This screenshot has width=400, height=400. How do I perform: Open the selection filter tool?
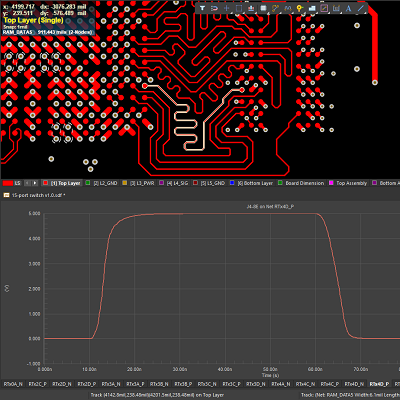point(202,8)
